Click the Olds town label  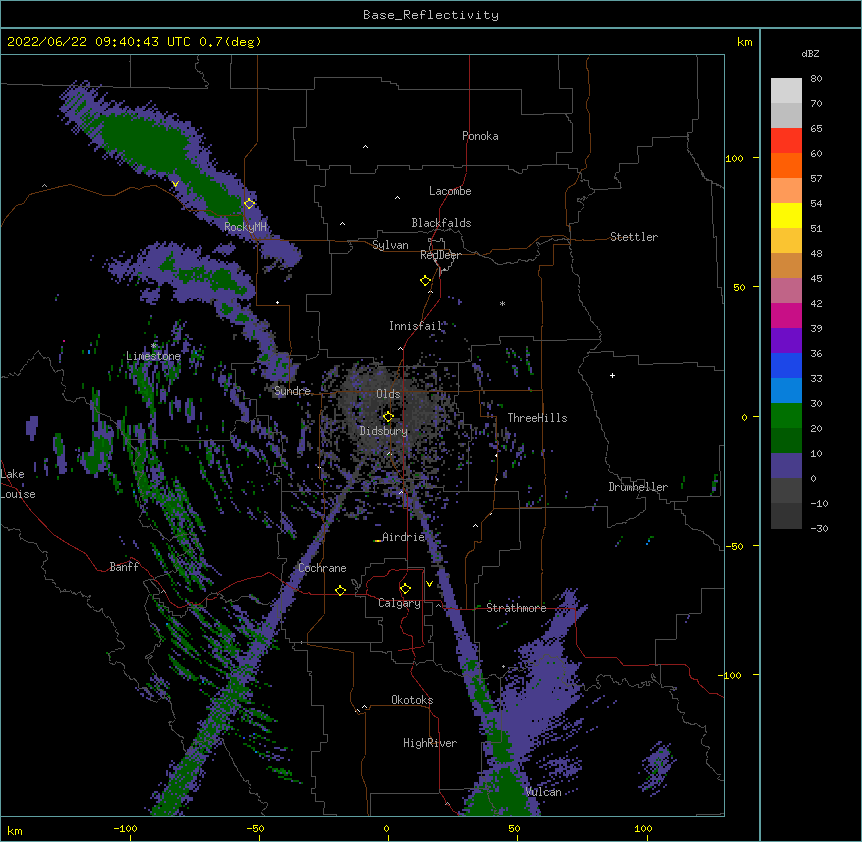pos(388,394)
